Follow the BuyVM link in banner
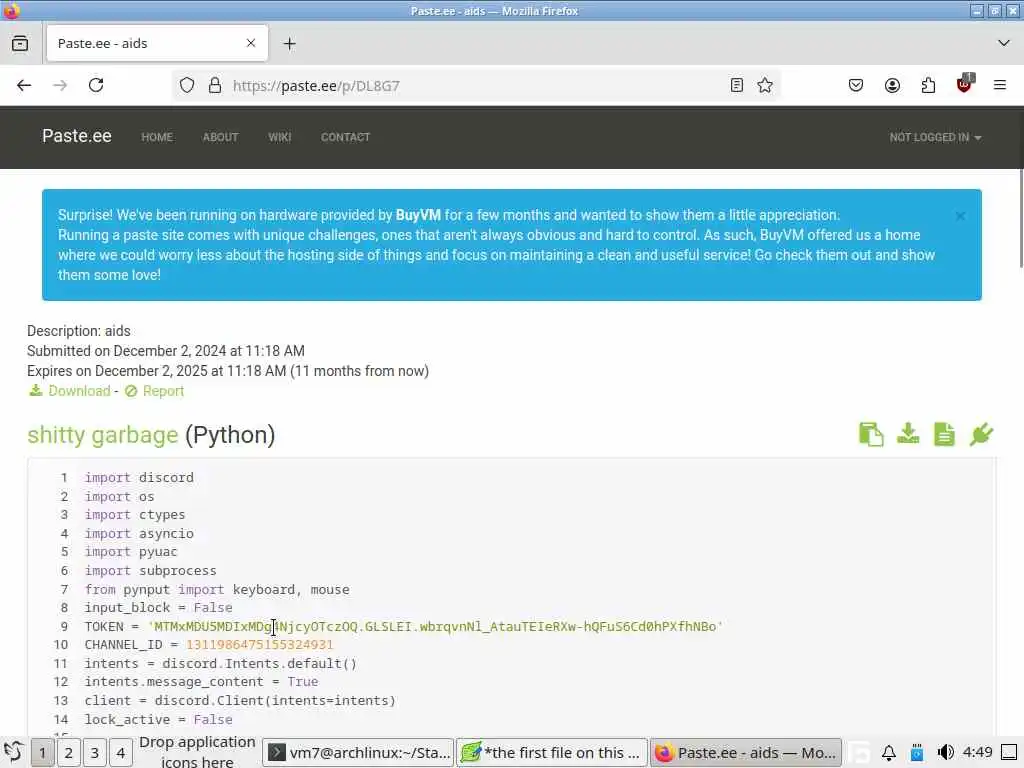The width and height of the screenshot is (1024, 768). [x=418, y=215]
